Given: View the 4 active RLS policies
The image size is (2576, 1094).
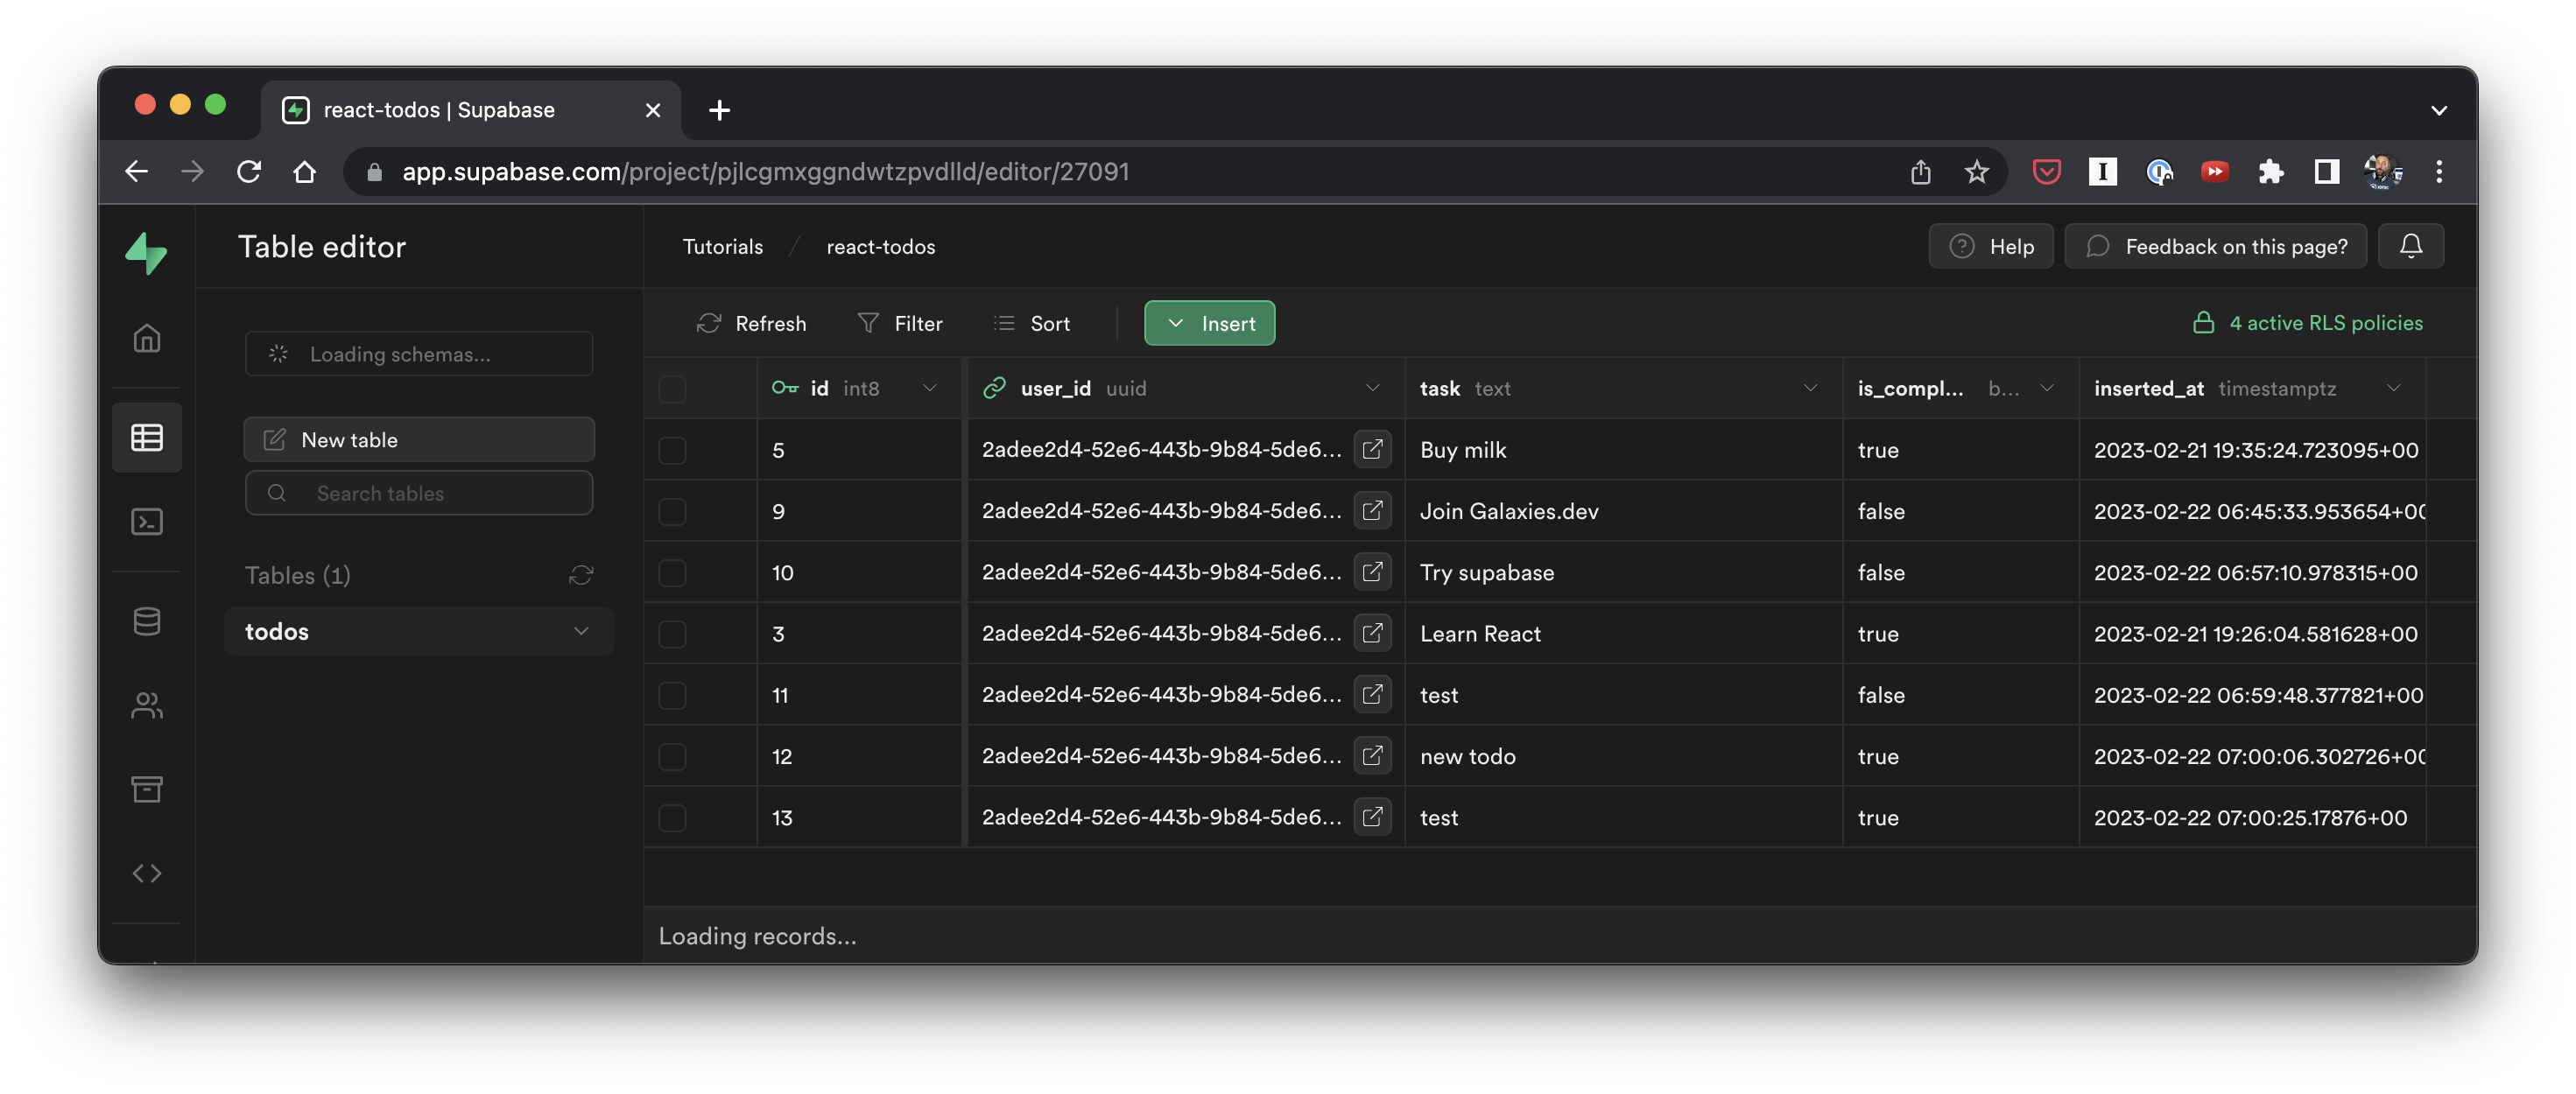Looking at the screenshot, I should click(2307, 323).
